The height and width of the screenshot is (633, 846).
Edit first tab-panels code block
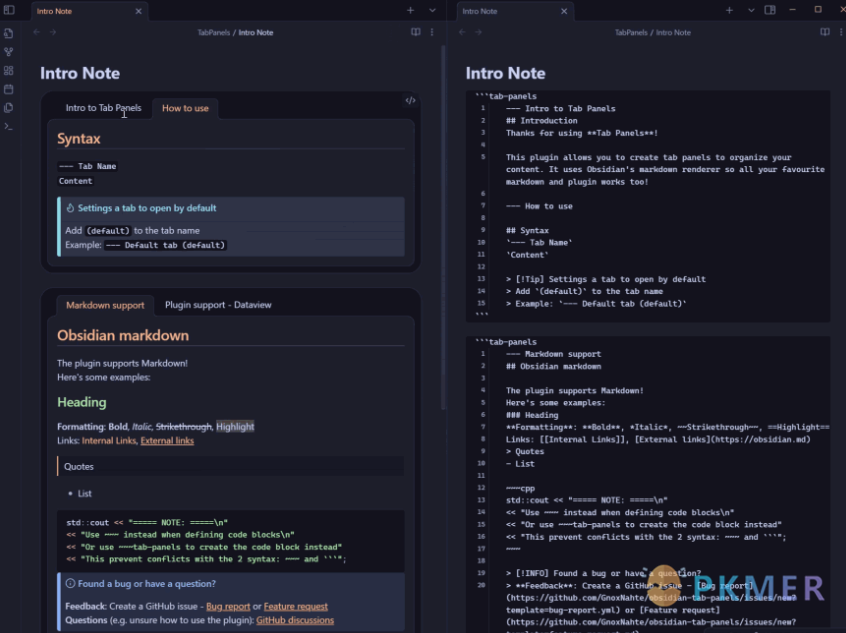[x=411, y=100]
